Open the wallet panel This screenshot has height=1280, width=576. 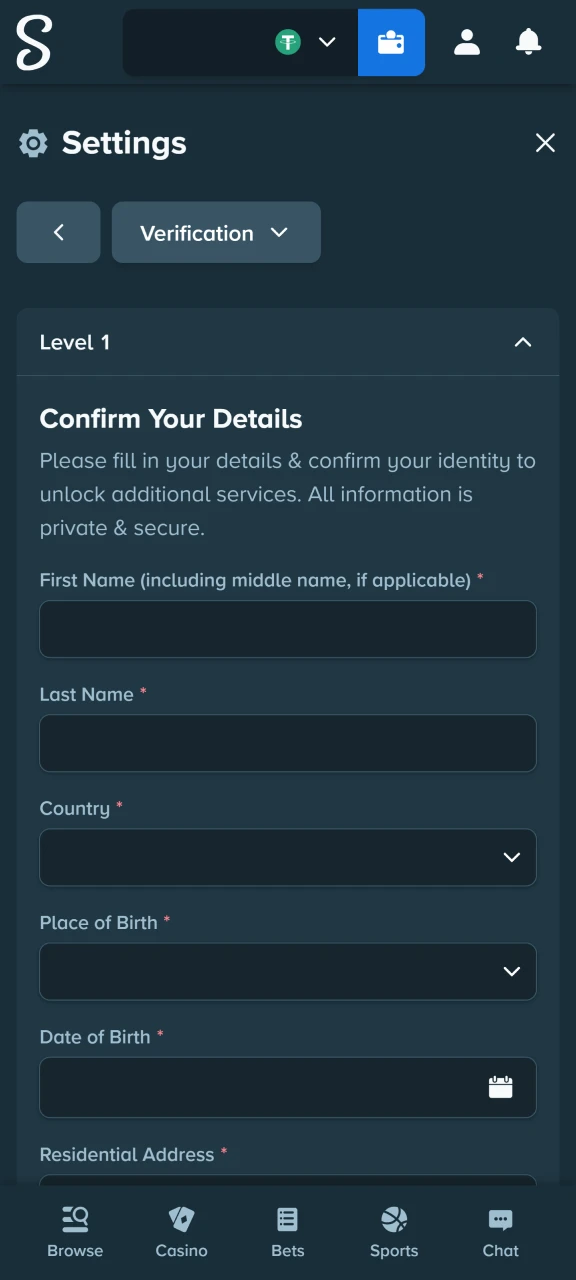pos(391,42)
